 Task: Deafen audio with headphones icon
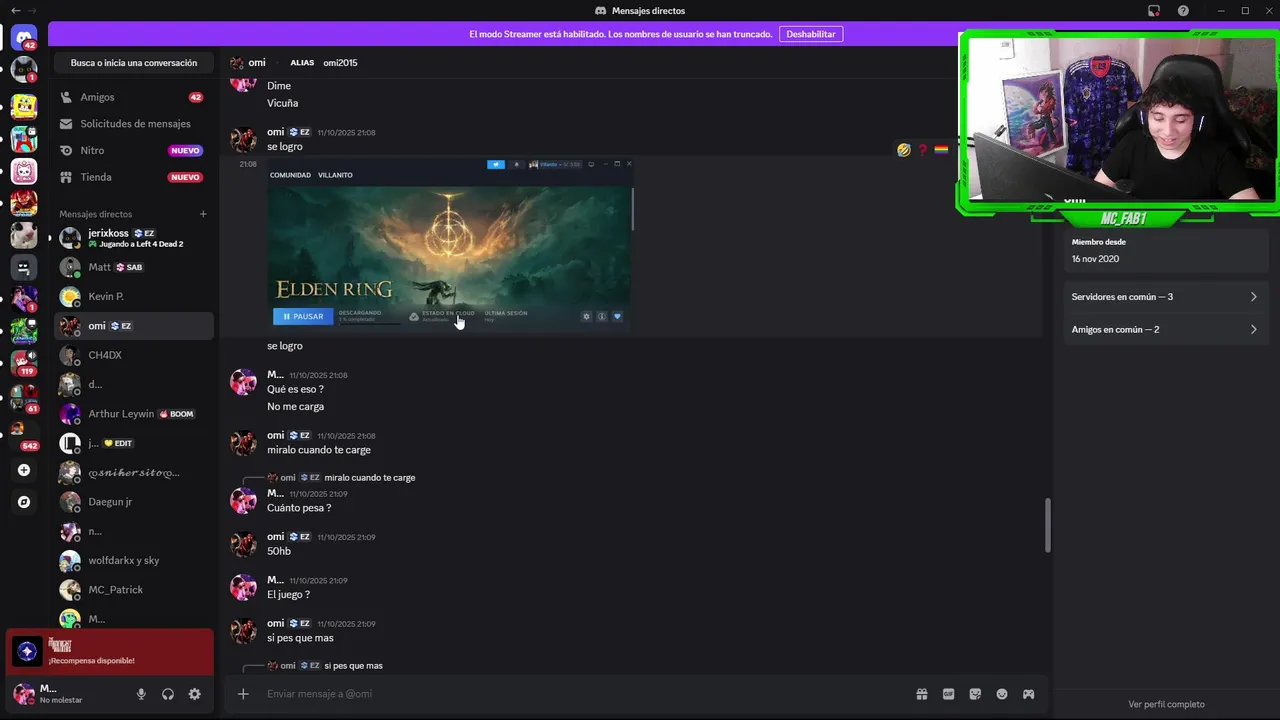[x=168, y=694]
